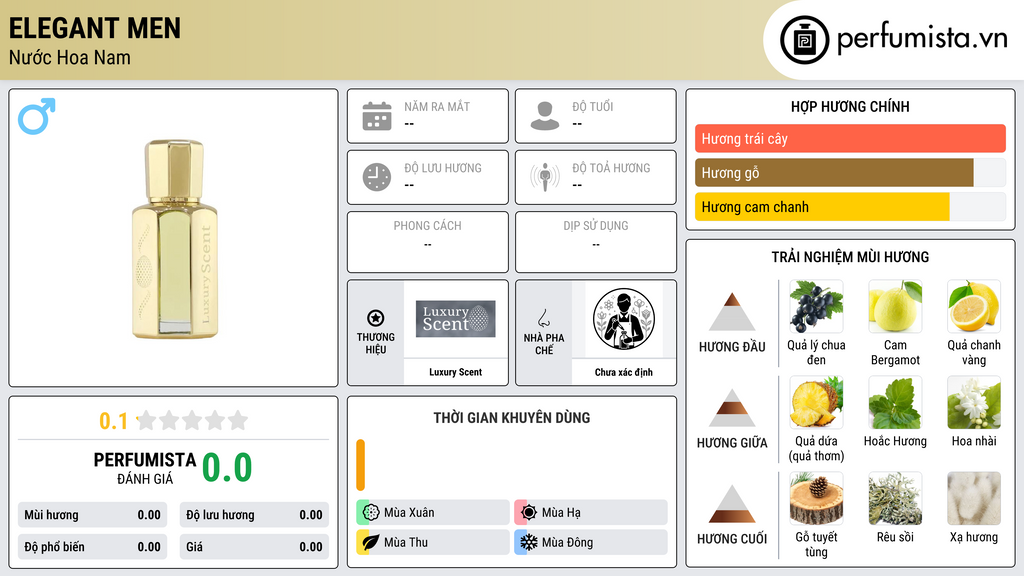Click the perfumista.vn bottle logo
This screenshot has width=1024, height=576.
pos(805,40)
